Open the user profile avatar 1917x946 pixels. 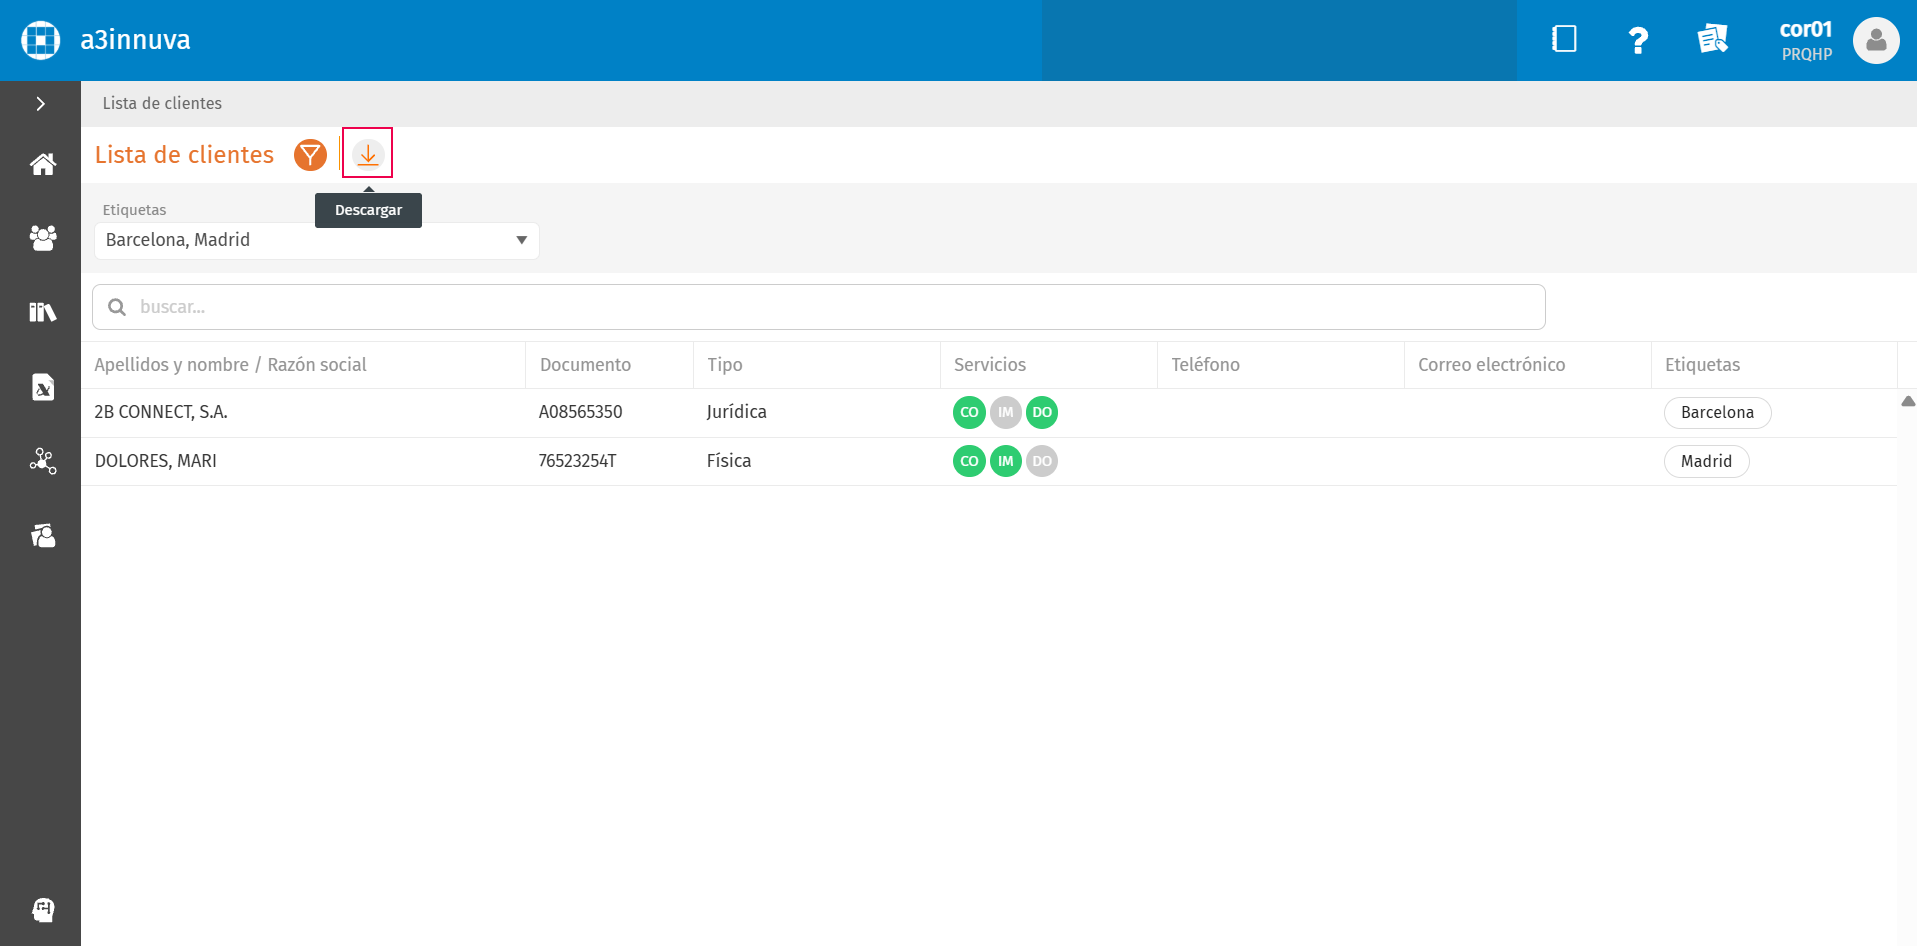(1876, 40)
